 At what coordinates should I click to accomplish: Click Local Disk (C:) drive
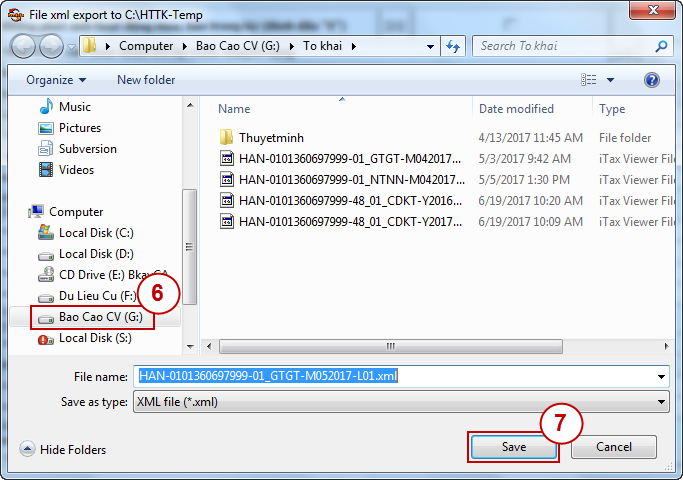point(96,233)
